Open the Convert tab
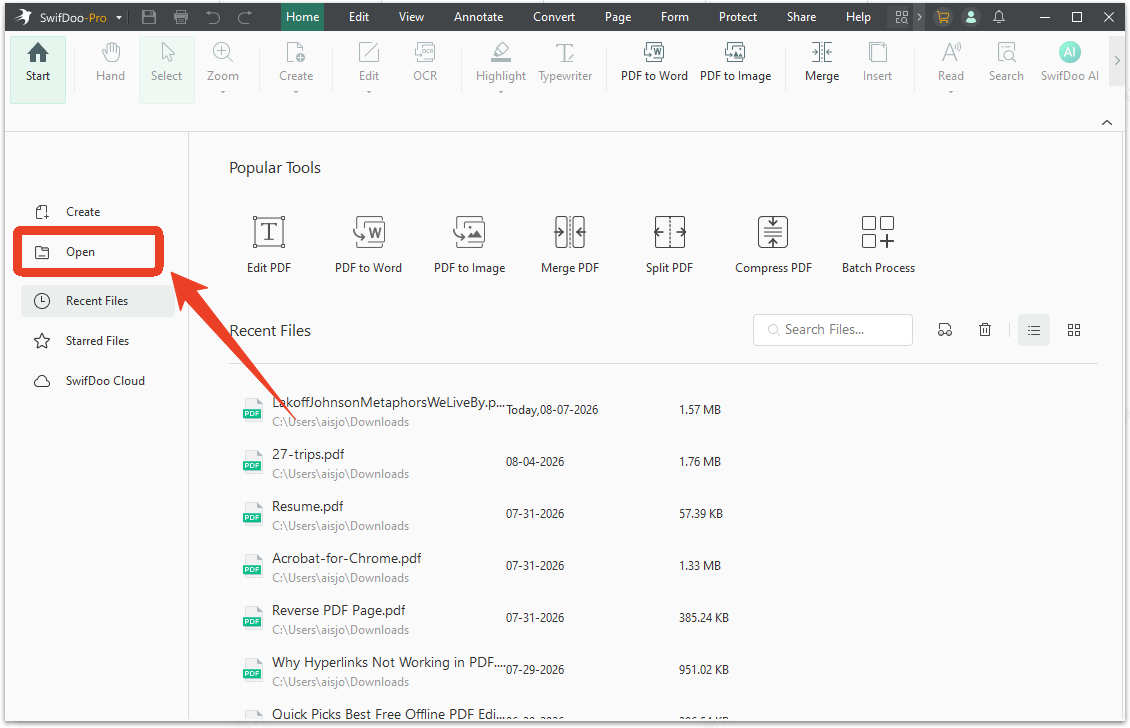Viewport: 1130px width, 728px height. 554,17
